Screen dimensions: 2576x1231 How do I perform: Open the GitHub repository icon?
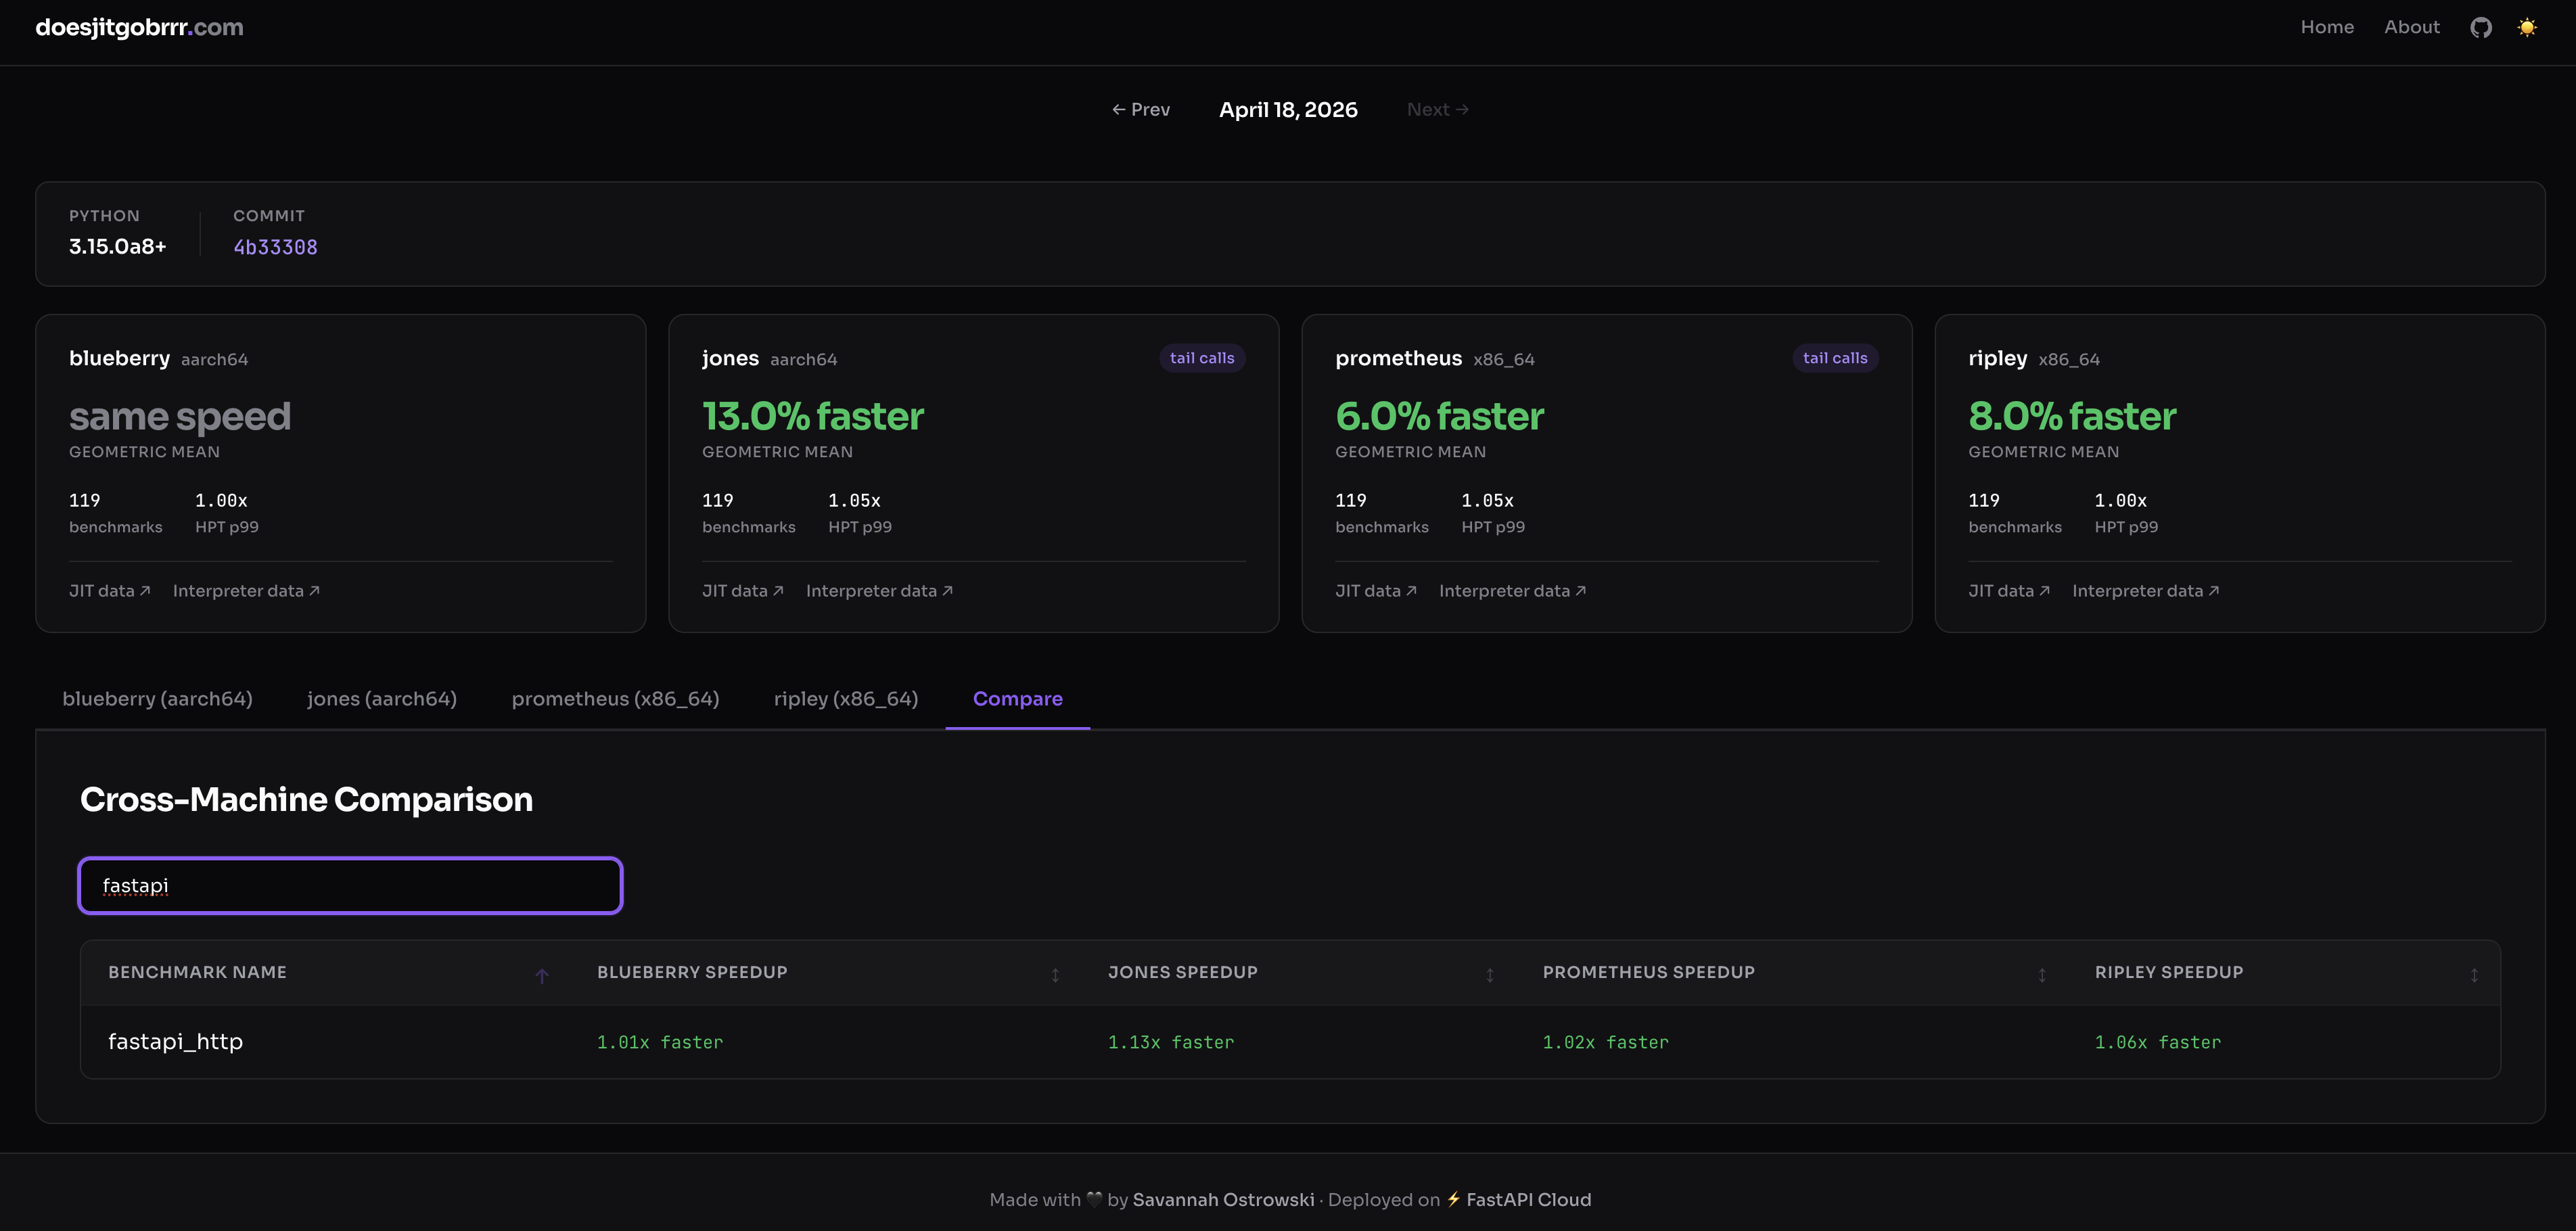[x=2480, y=27]
